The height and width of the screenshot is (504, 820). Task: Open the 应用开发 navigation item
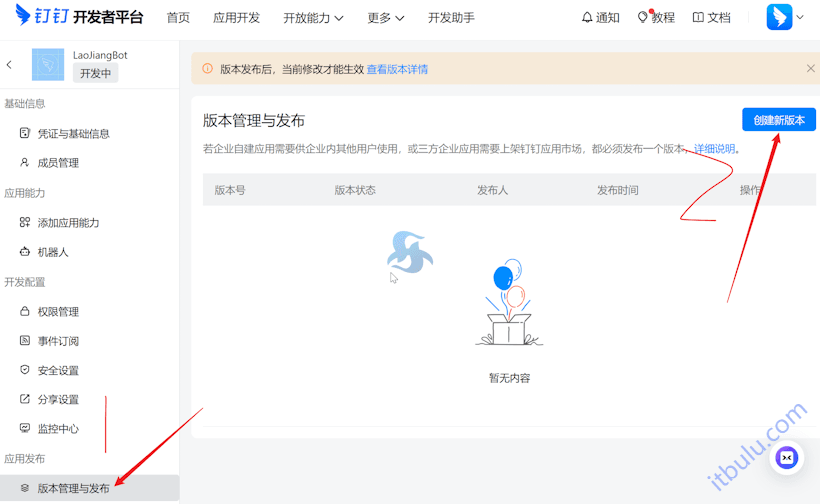coord(236,18)
